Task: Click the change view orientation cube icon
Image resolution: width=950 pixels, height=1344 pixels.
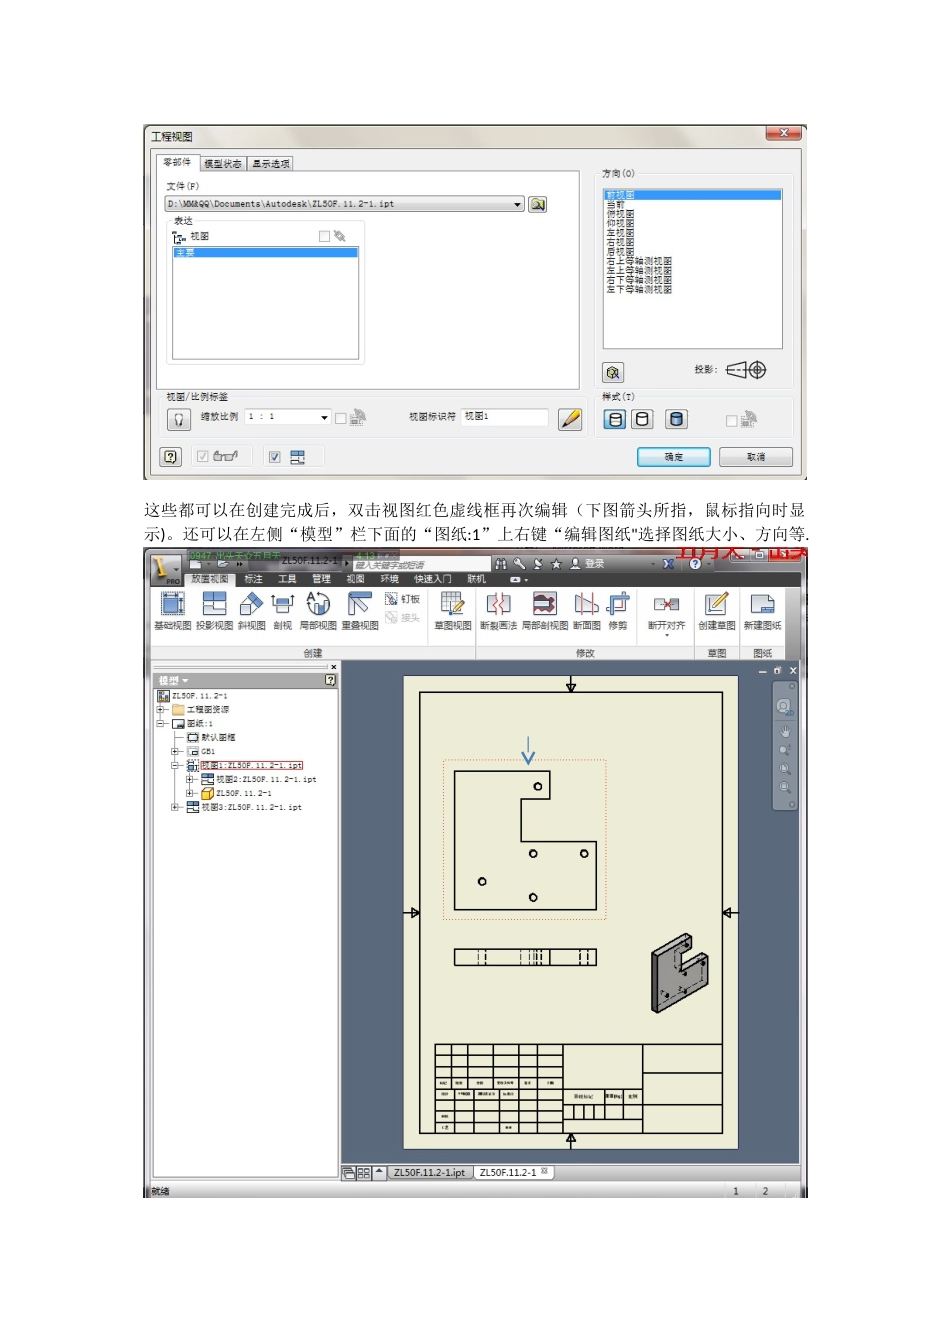Action: 613,372
